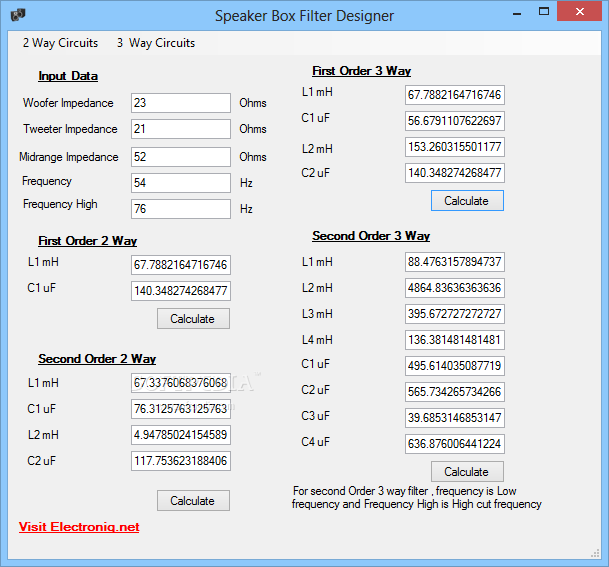The image size is (609, 567).
Task: Click Second Order 3 Way C2 uF field
Action: (x=455, y=392)
